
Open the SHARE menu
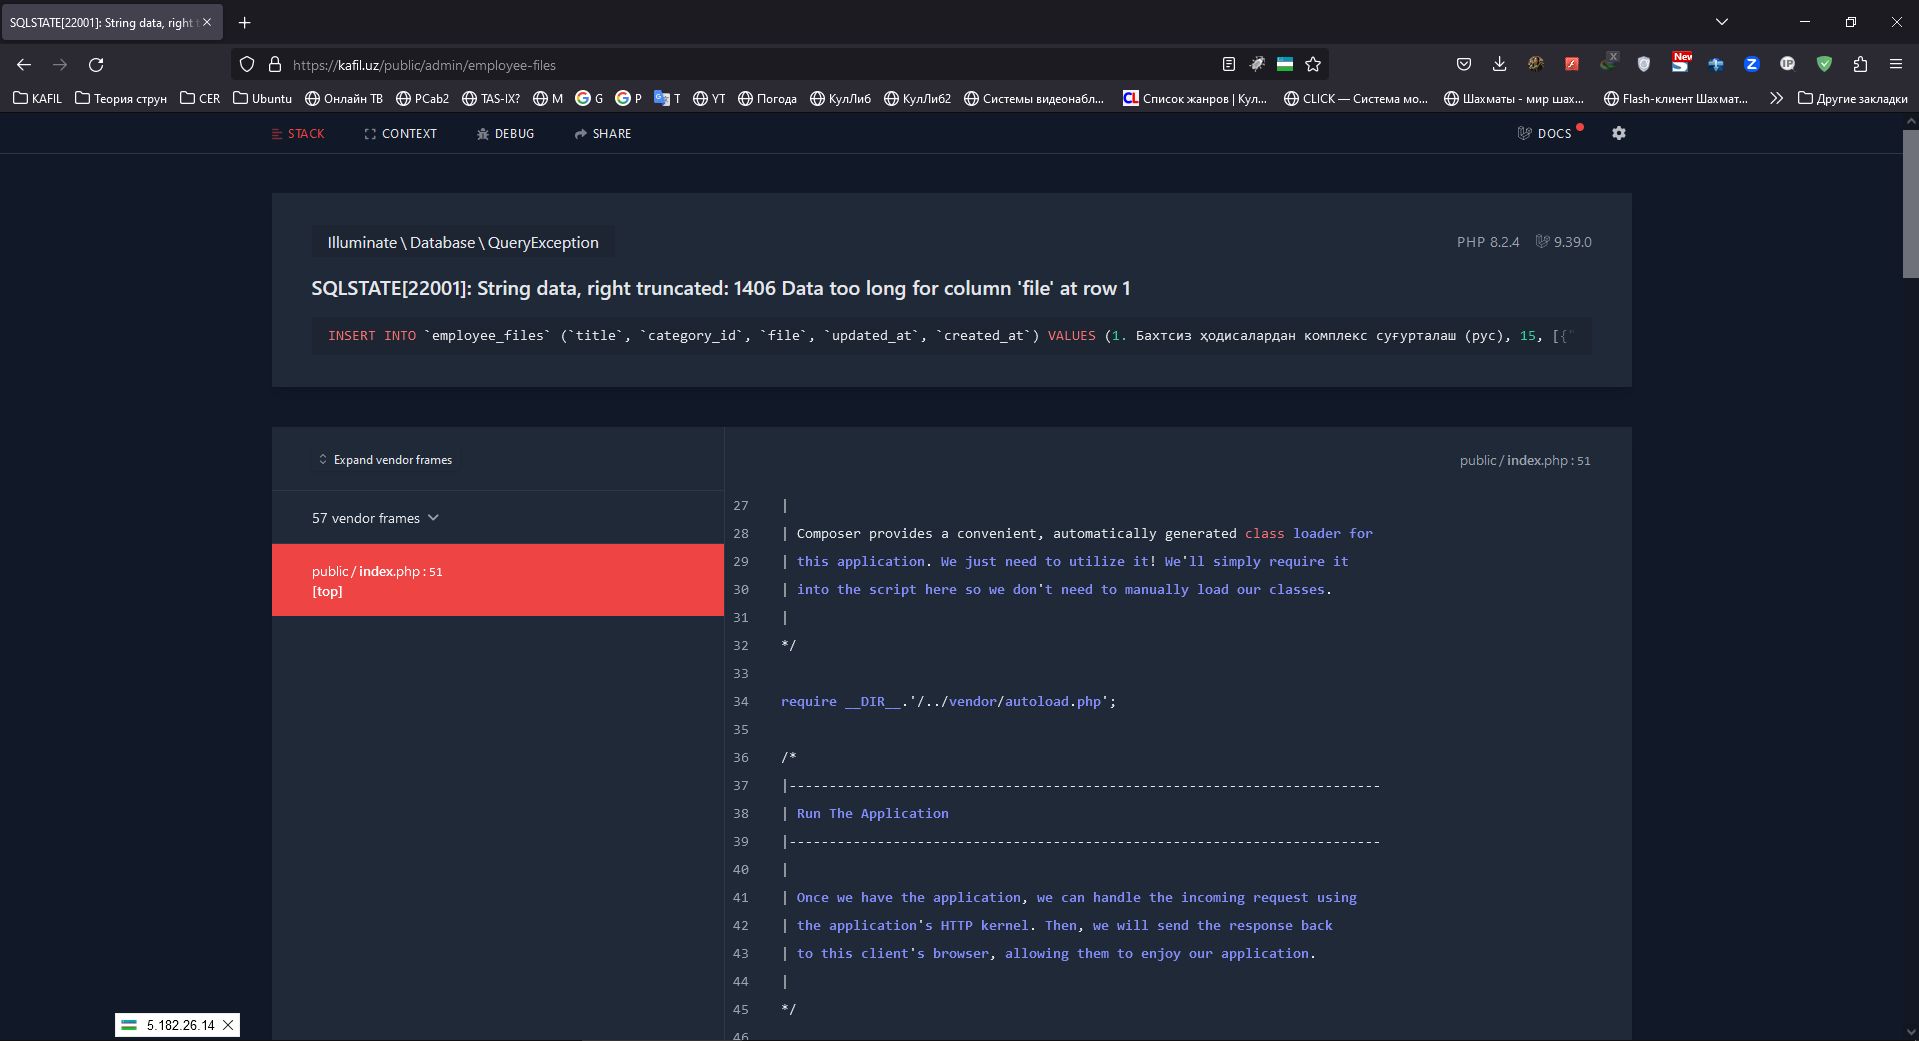tap(603, 134)
